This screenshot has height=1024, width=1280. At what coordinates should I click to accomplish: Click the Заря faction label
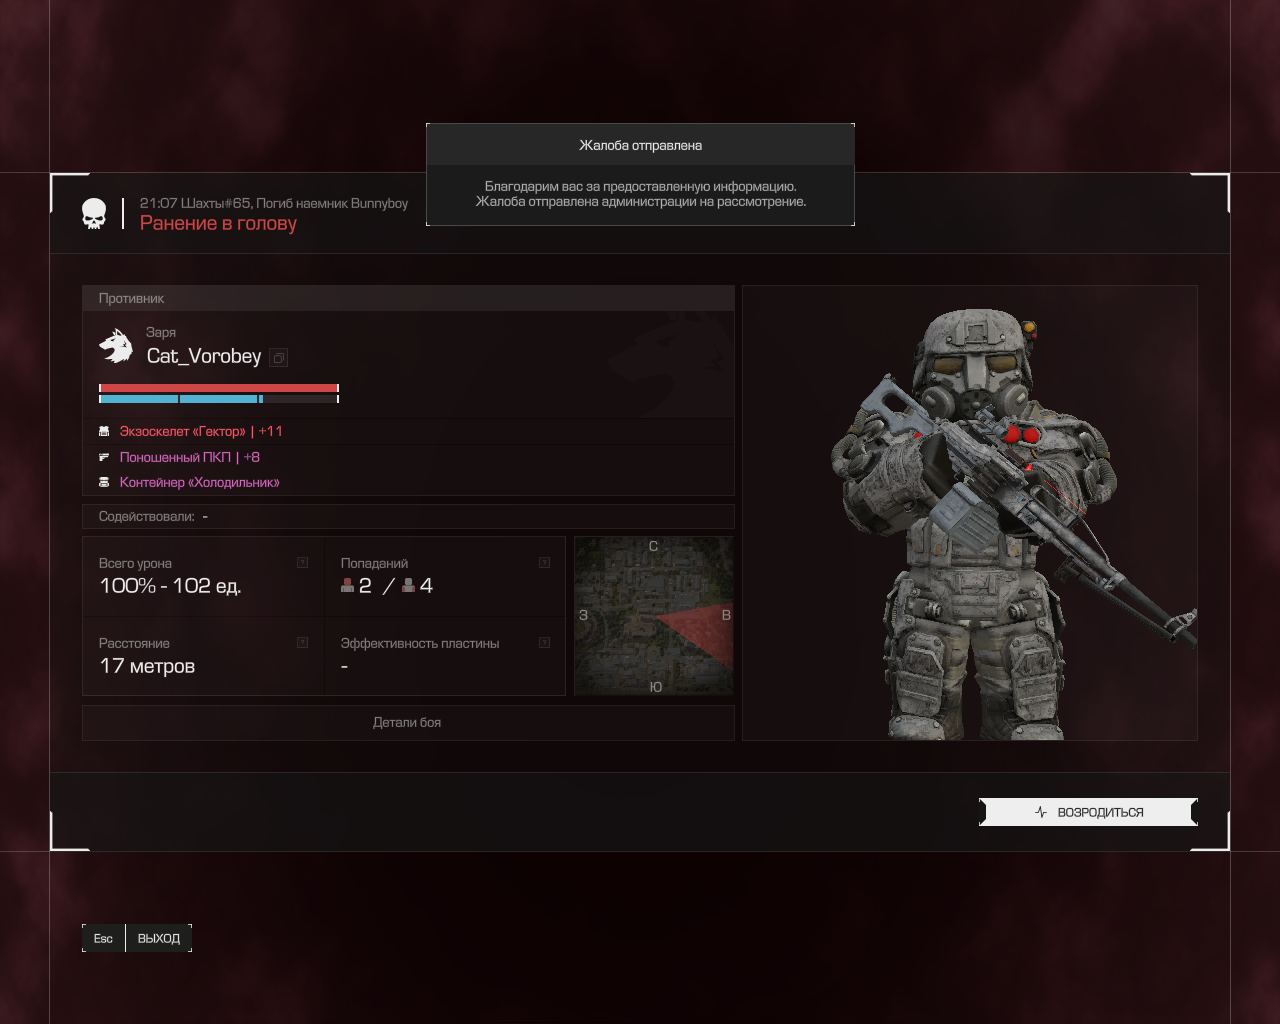click(x=161, y=332)
